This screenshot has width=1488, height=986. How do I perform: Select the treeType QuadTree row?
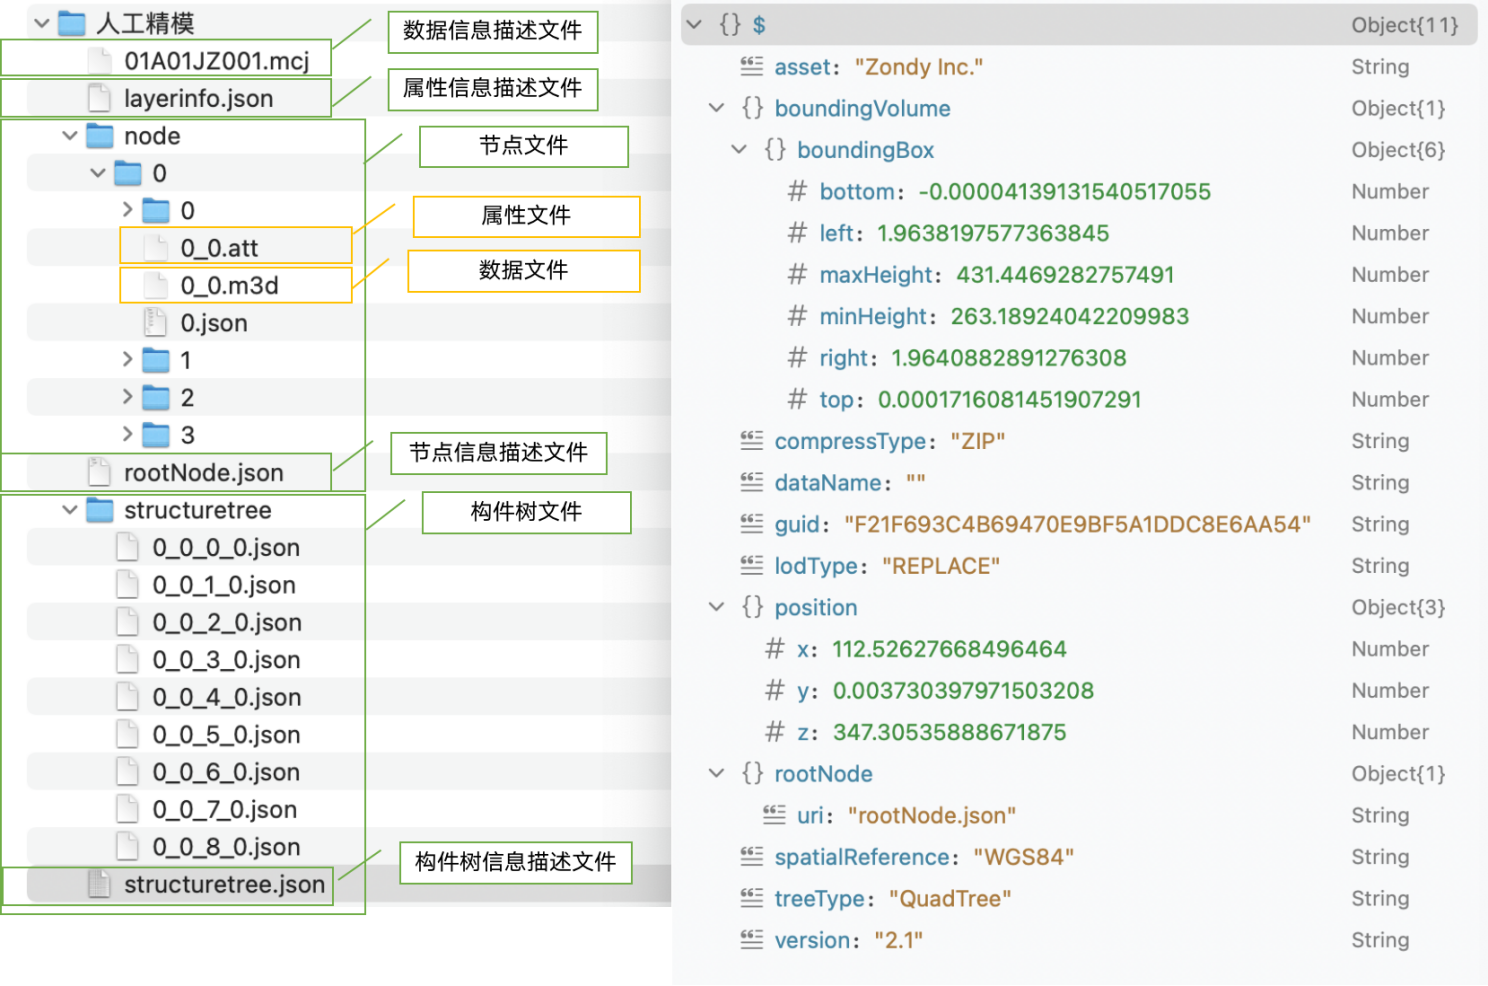(892, 898)
